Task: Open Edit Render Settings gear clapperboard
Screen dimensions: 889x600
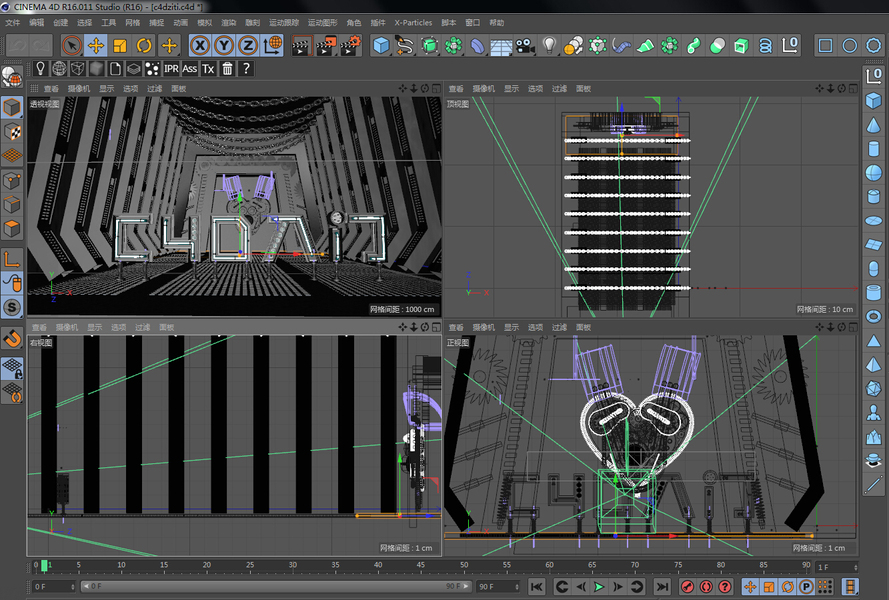Action: 351,45
